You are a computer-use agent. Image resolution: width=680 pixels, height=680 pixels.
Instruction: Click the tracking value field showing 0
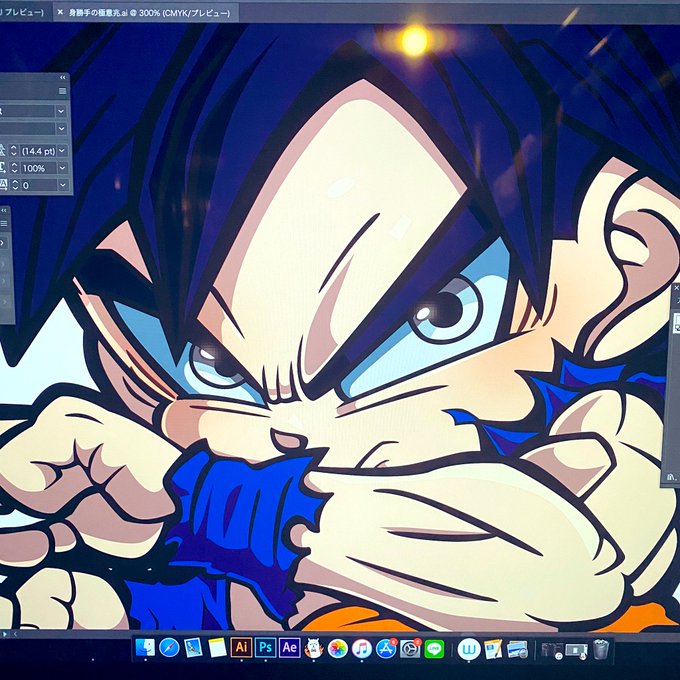pos(38,186)
